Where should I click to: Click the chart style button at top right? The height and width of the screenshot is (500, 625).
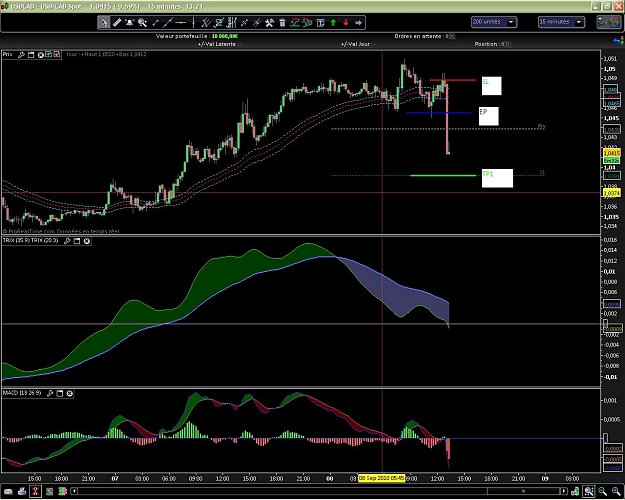point(608,22)
